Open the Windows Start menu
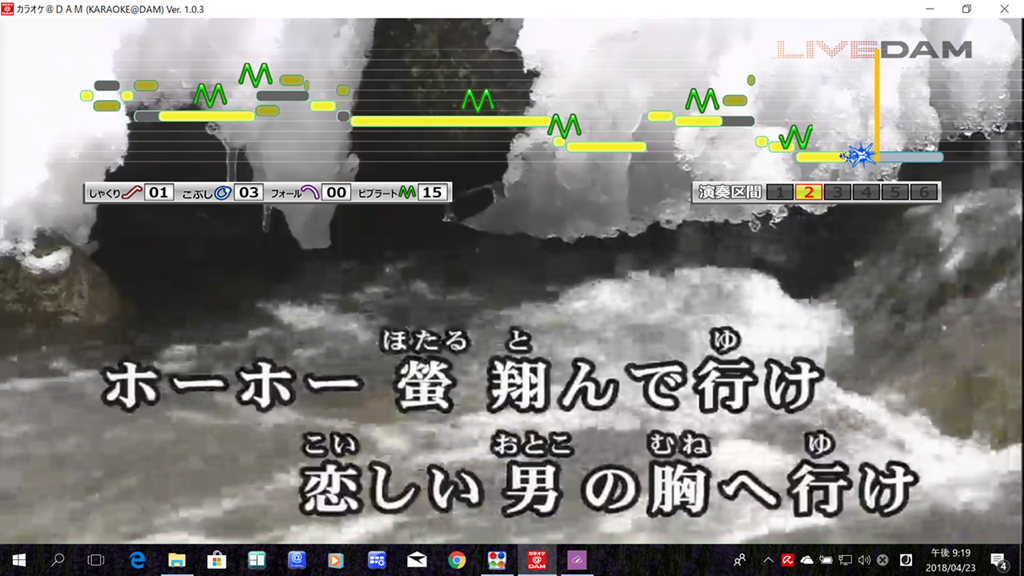Screen dimensions: 1024x576 click(x=19, y=560)
